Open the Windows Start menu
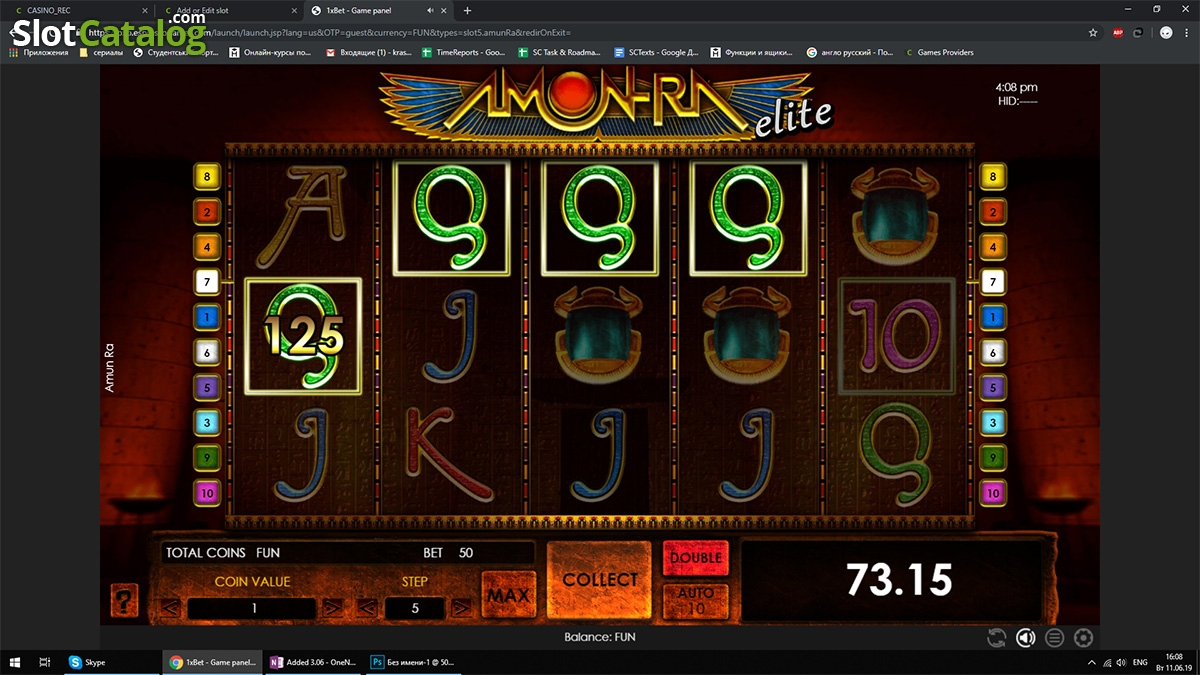The image size is (1200, 675). [x=14, y=662]
